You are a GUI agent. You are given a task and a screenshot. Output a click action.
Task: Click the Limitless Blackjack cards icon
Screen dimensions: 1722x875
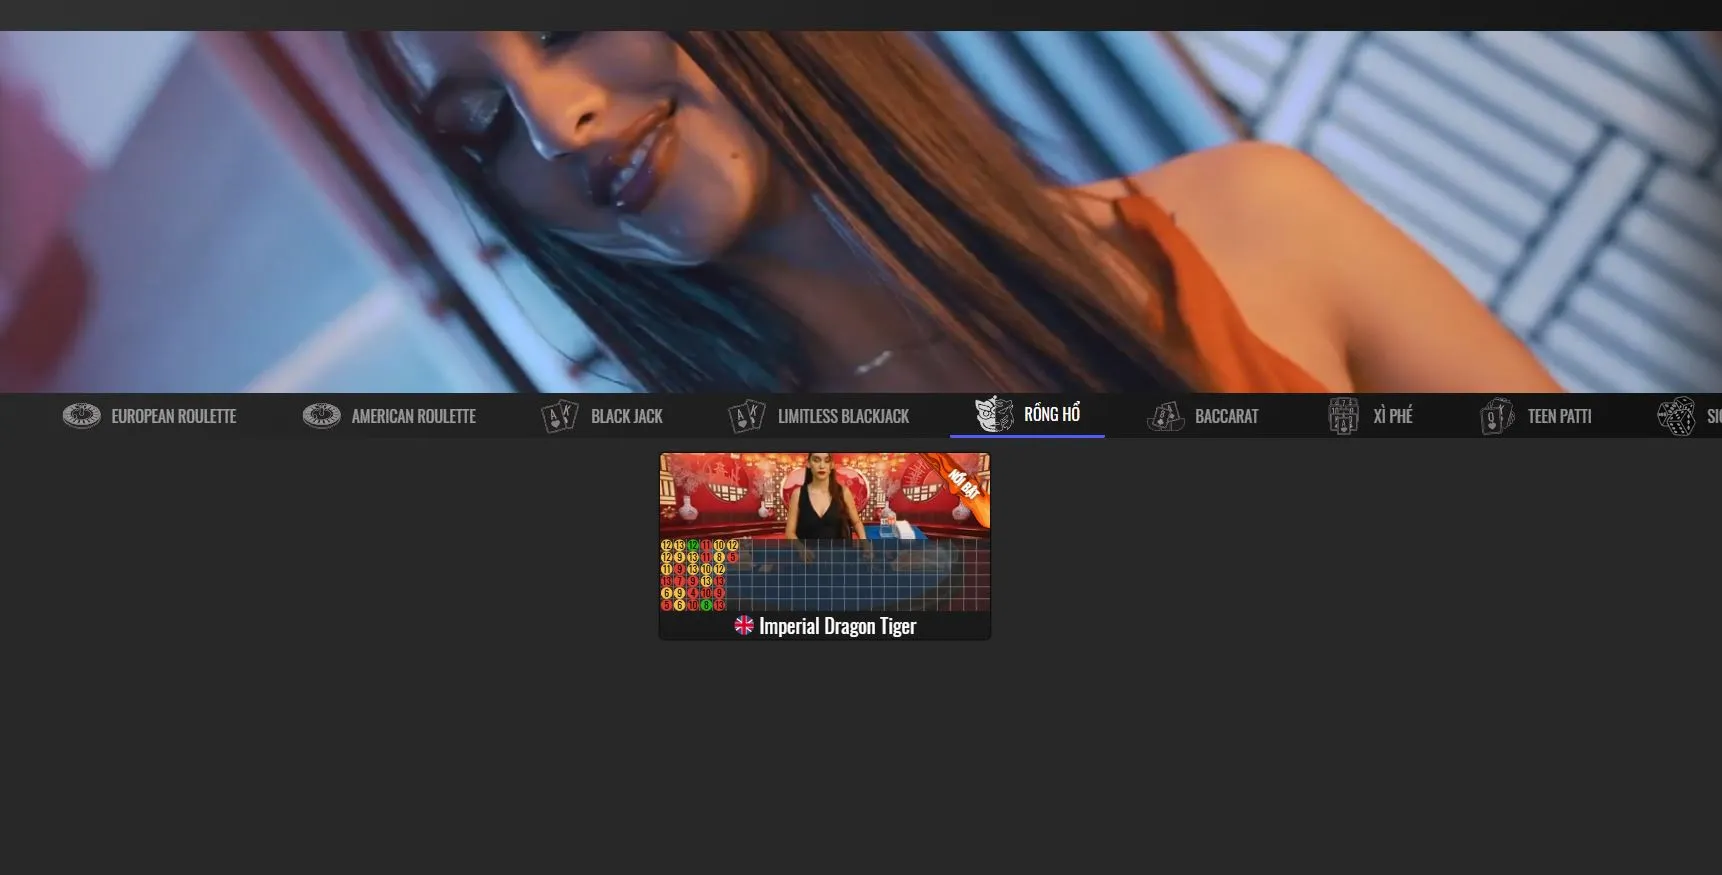click(746, 416)
